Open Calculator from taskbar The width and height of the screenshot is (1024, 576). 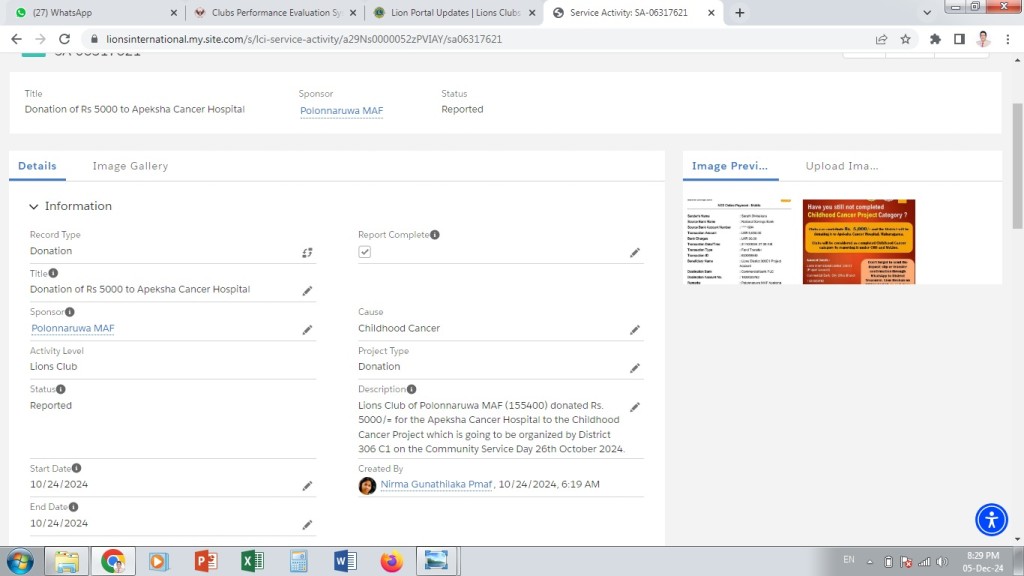298,561
